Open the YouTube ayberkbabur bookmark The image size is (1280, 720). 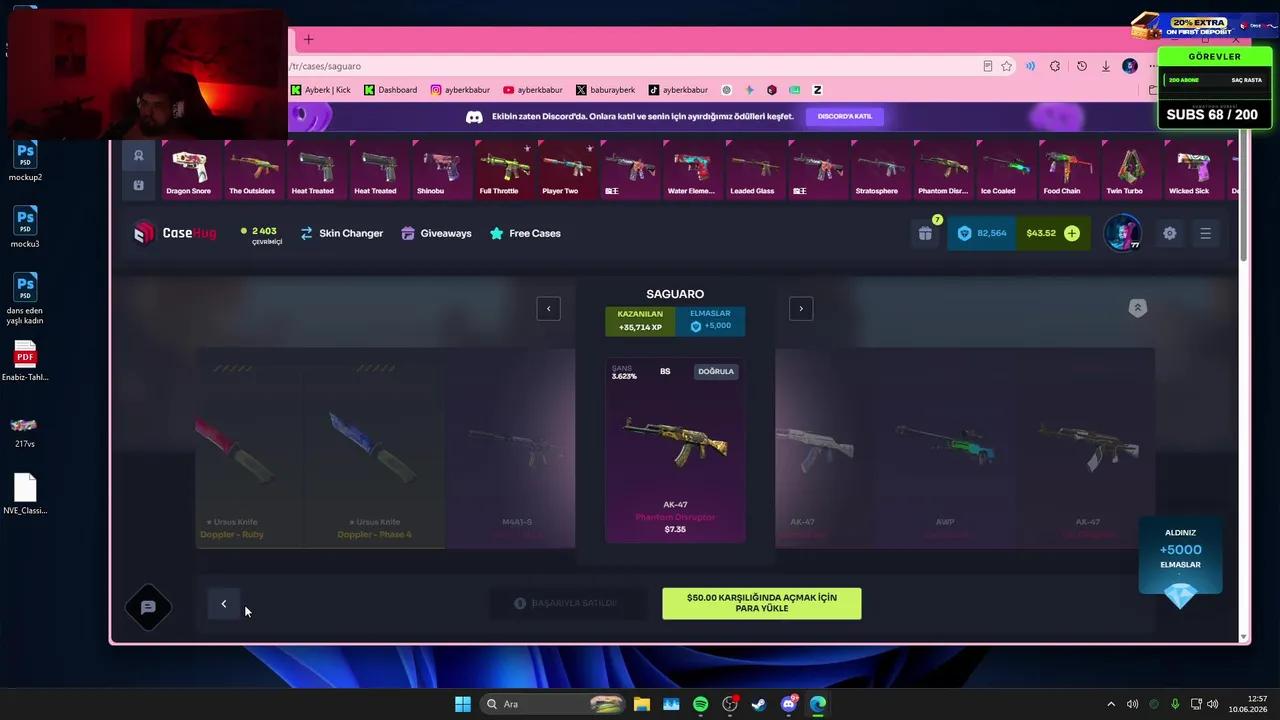pos(533,90)
